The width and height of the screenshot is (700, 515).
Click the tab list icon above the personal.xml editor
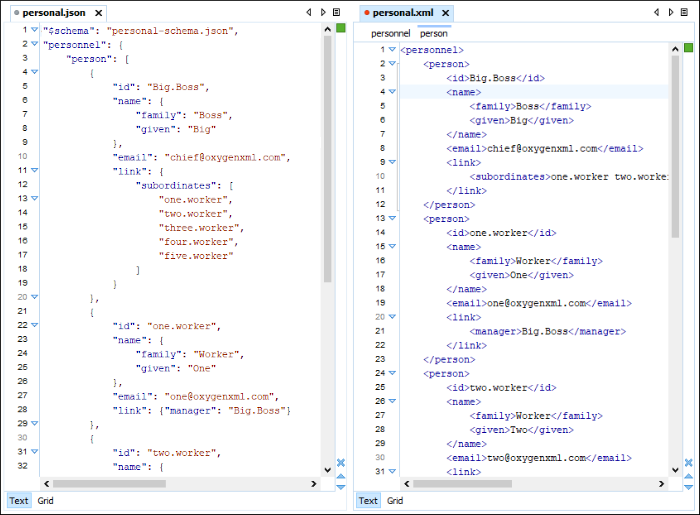pyautogui.click(x=685, y=13)
